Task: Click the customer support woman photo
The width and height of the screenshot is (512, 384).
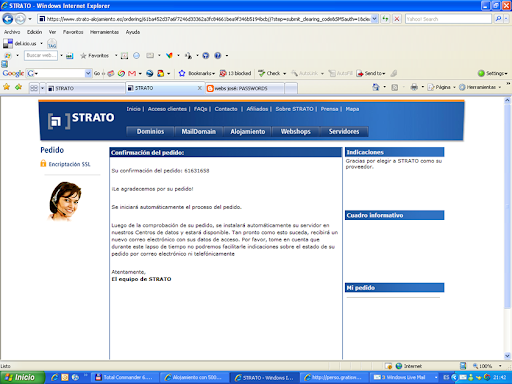Action: click(66, 201)
